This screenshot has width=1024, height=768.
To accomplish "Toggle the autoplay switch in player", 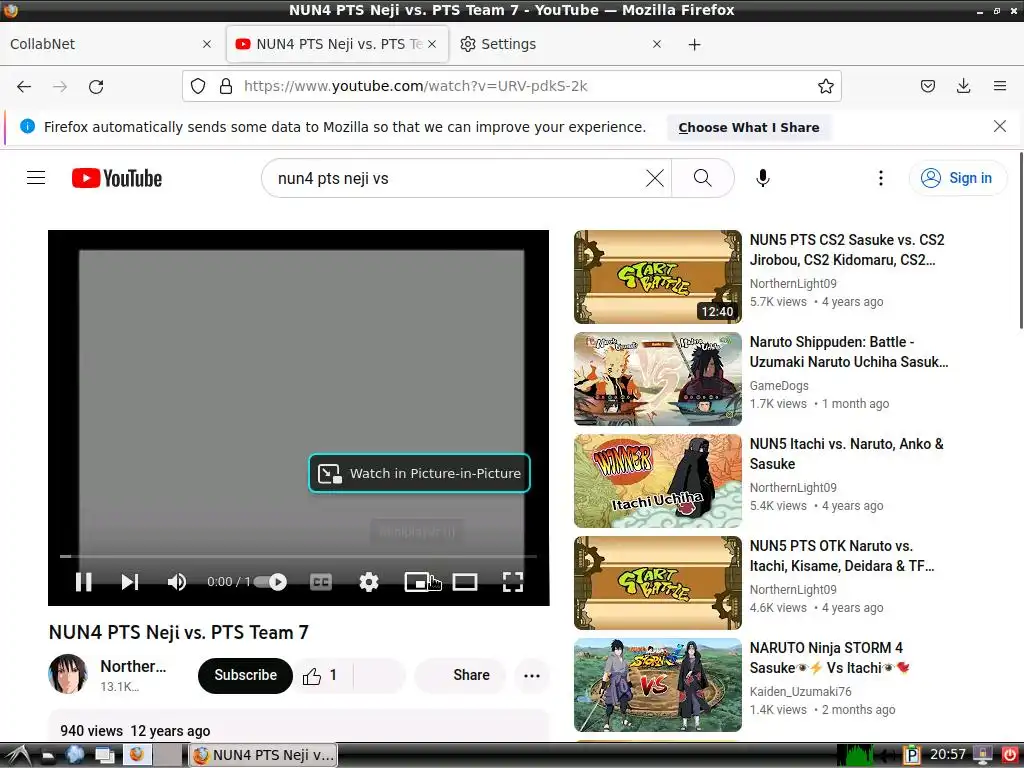I will pos(270,581).
